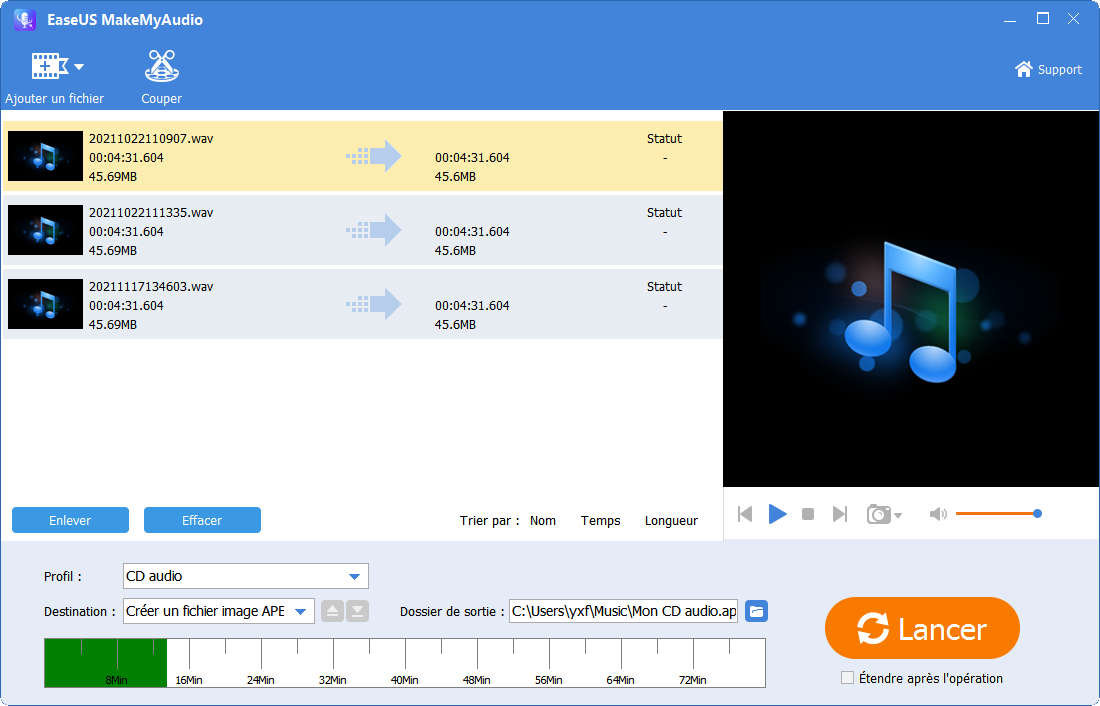Click the 16Min mark on disc capacity bar

pos(189,680)
